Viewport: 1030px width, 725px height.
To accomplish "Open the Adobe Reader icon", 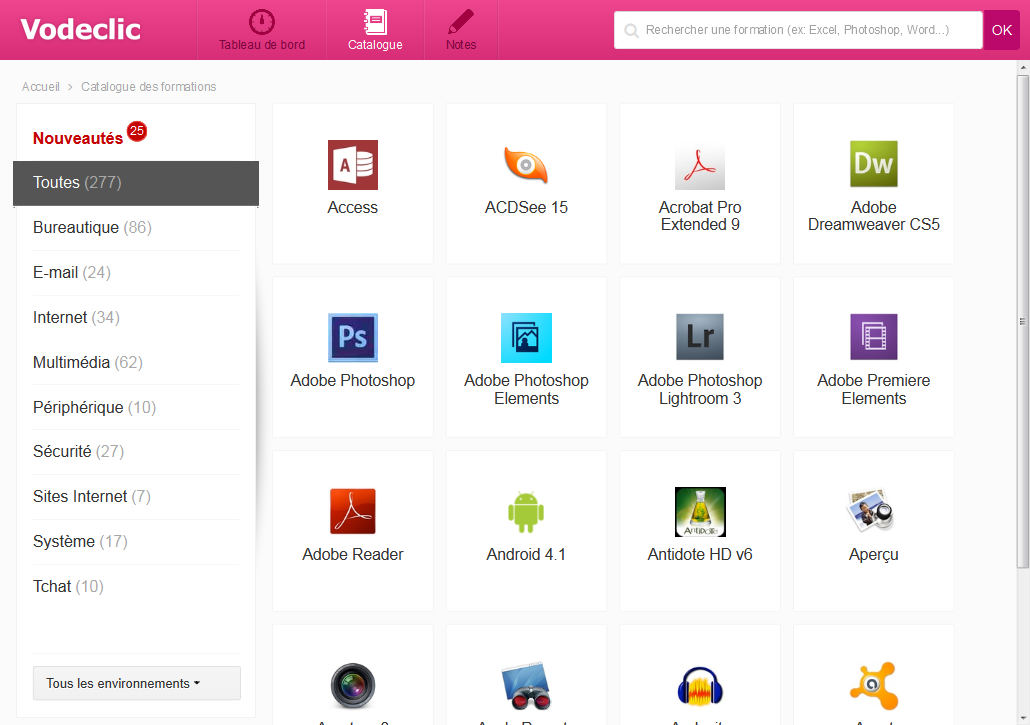I will 353,512.
